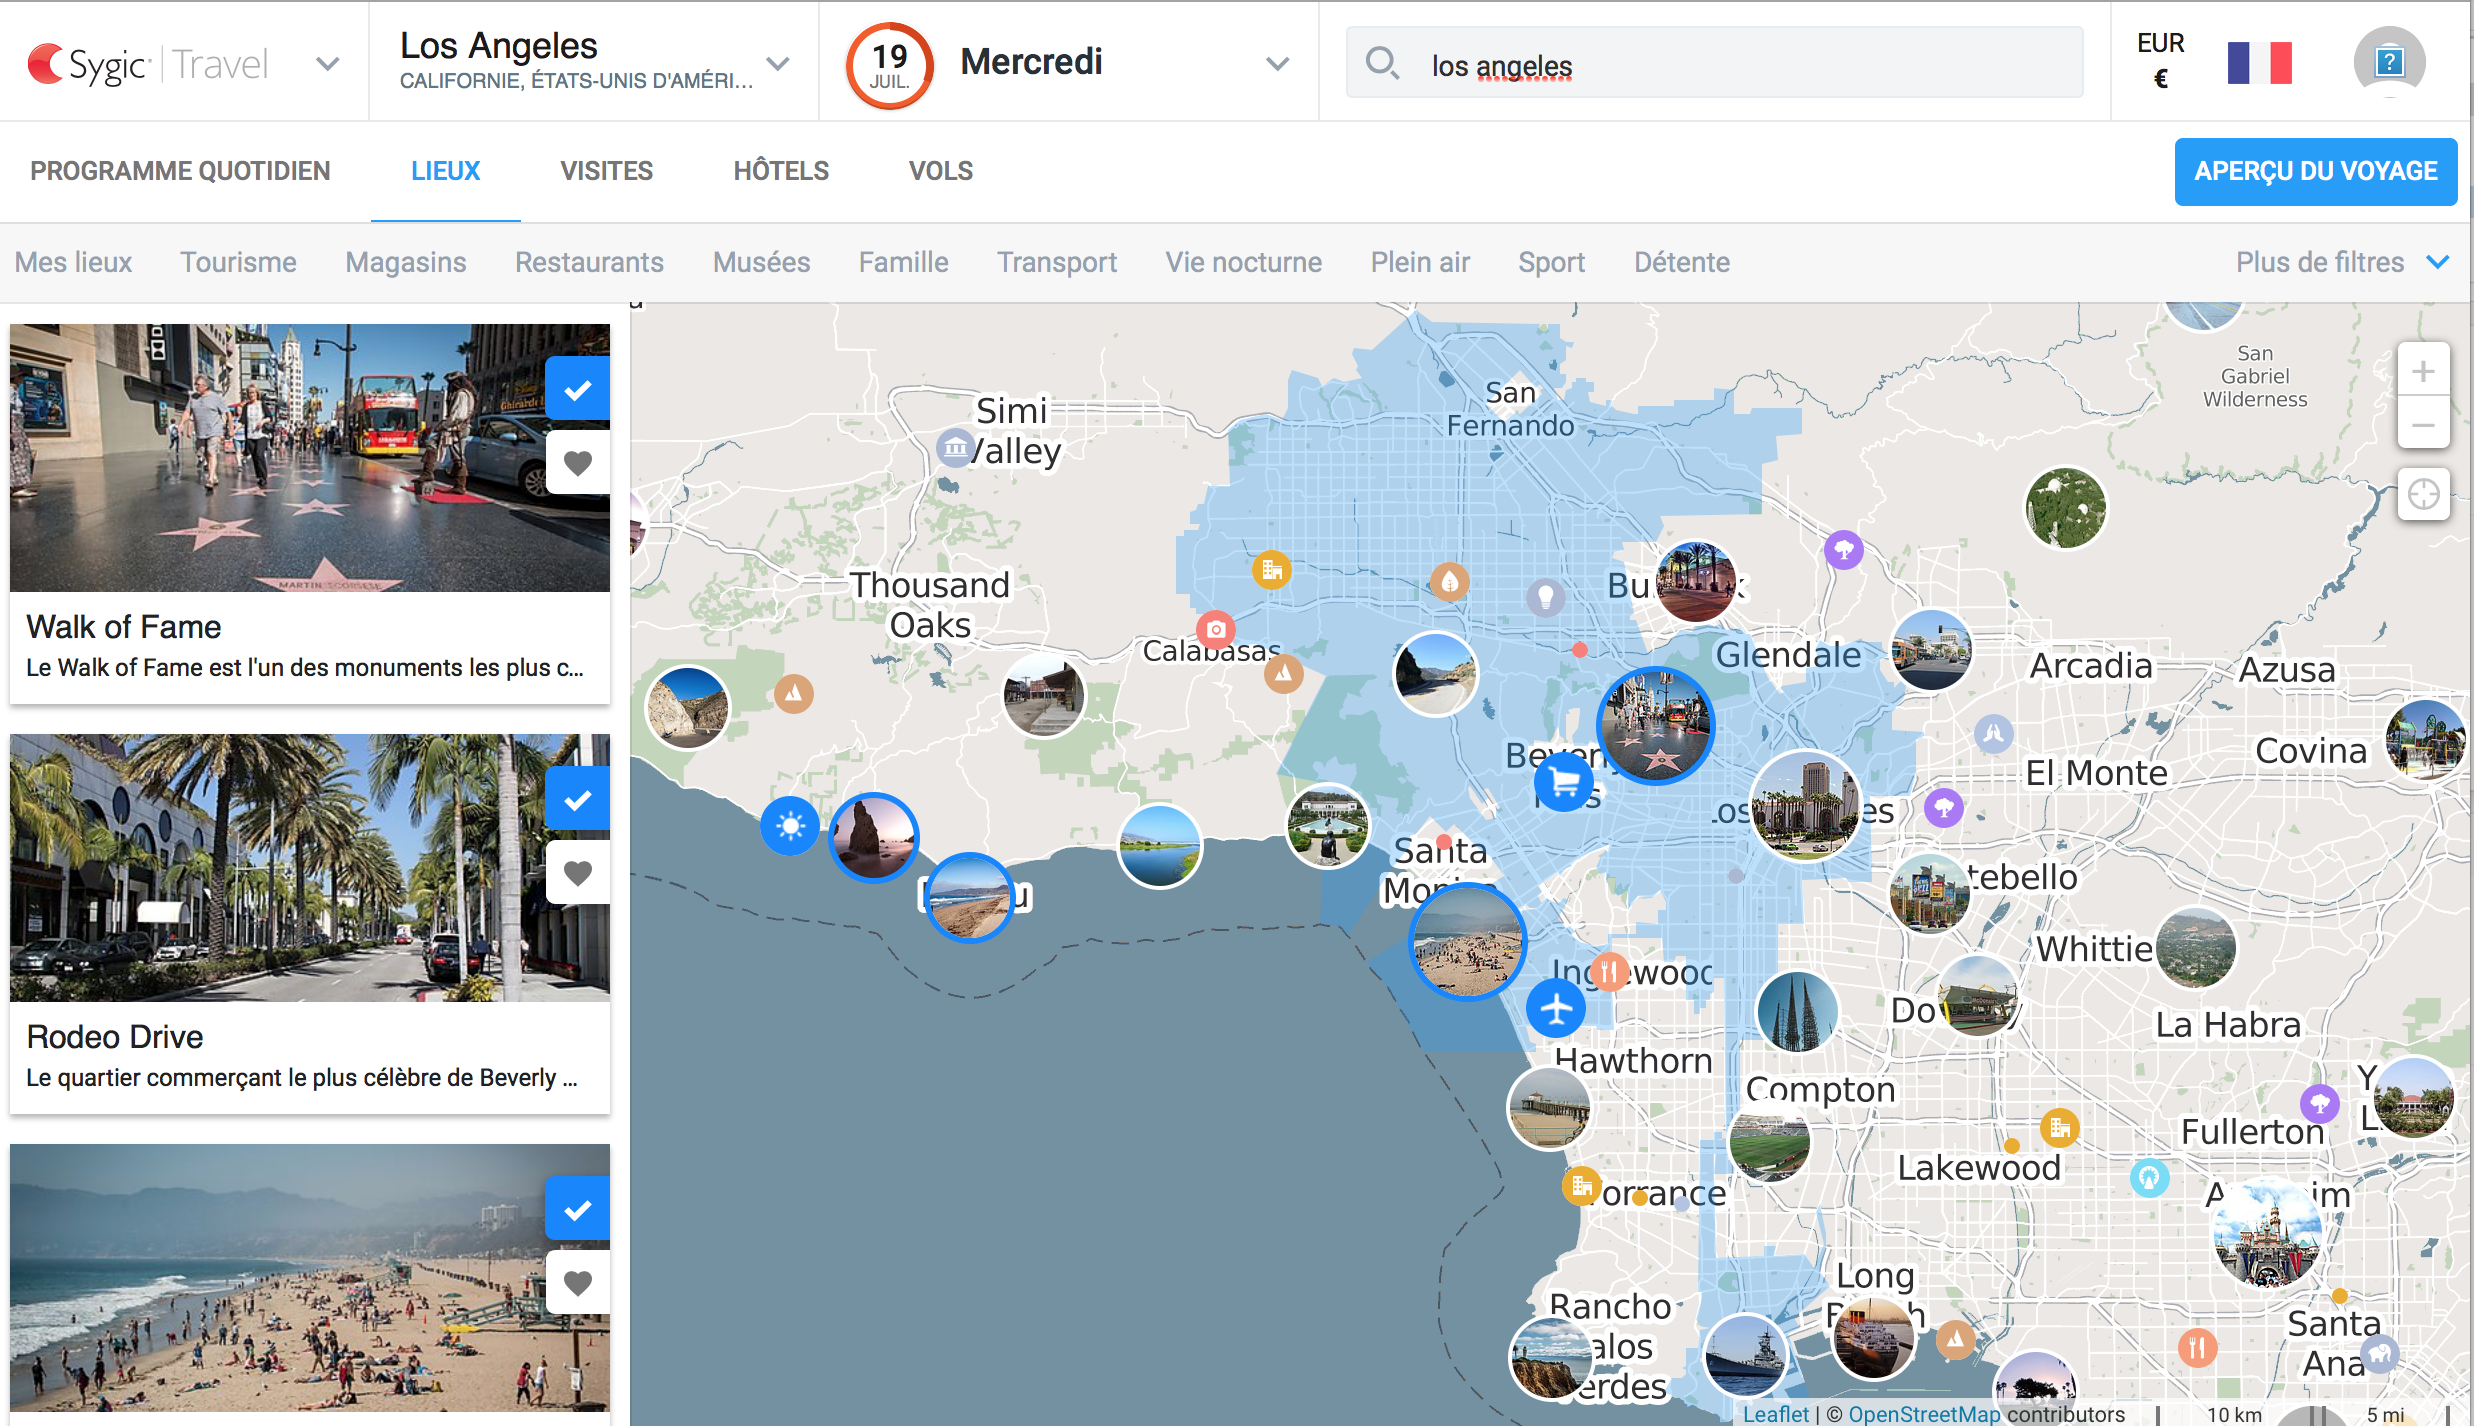Open the Programme Quotidien tab
Image resolution: width=2474 pixels, height=1426 pixels.
[x=180, y=171]
